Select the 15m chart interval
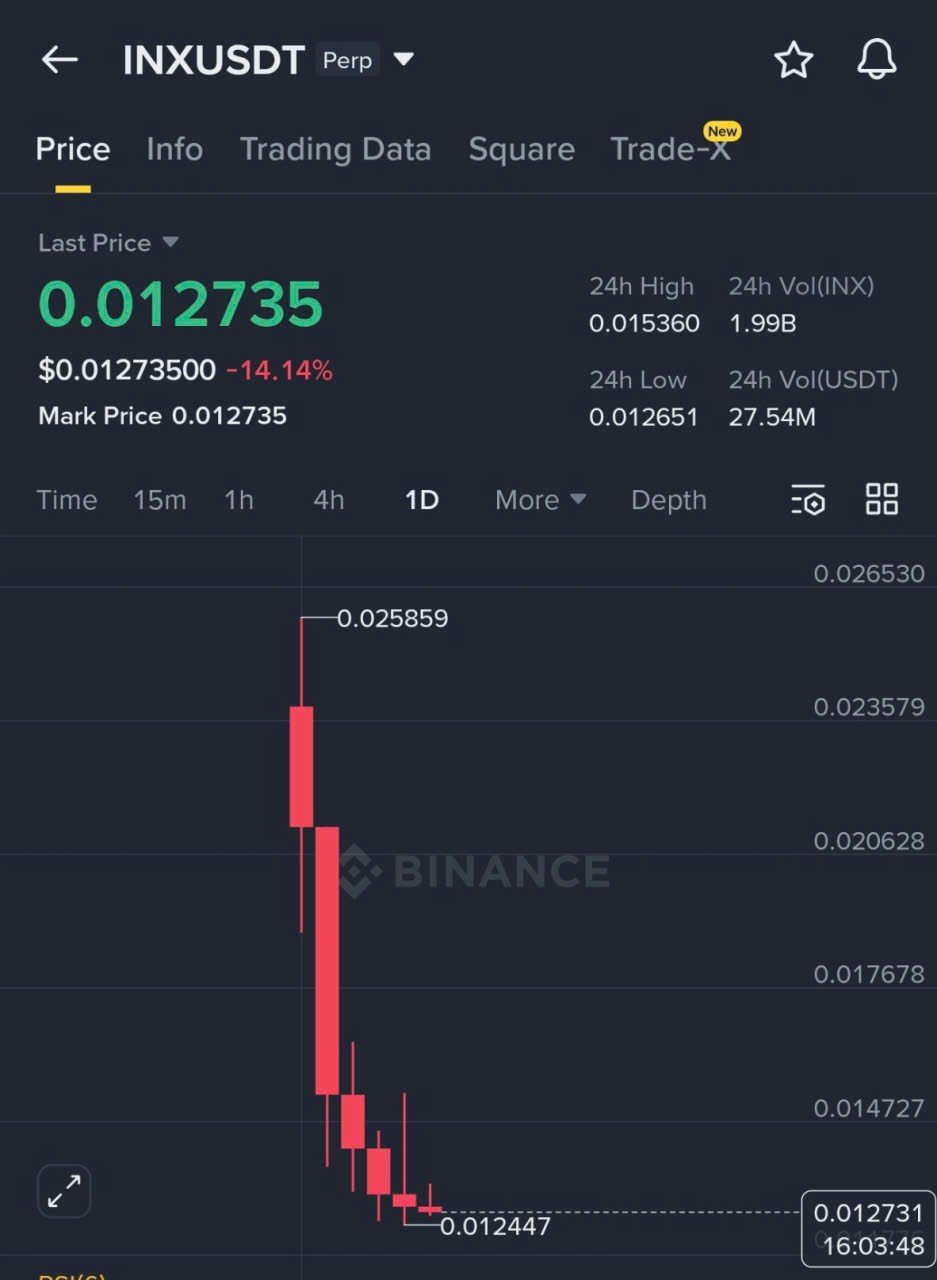The image size is (937, 1280). [160, 500]
